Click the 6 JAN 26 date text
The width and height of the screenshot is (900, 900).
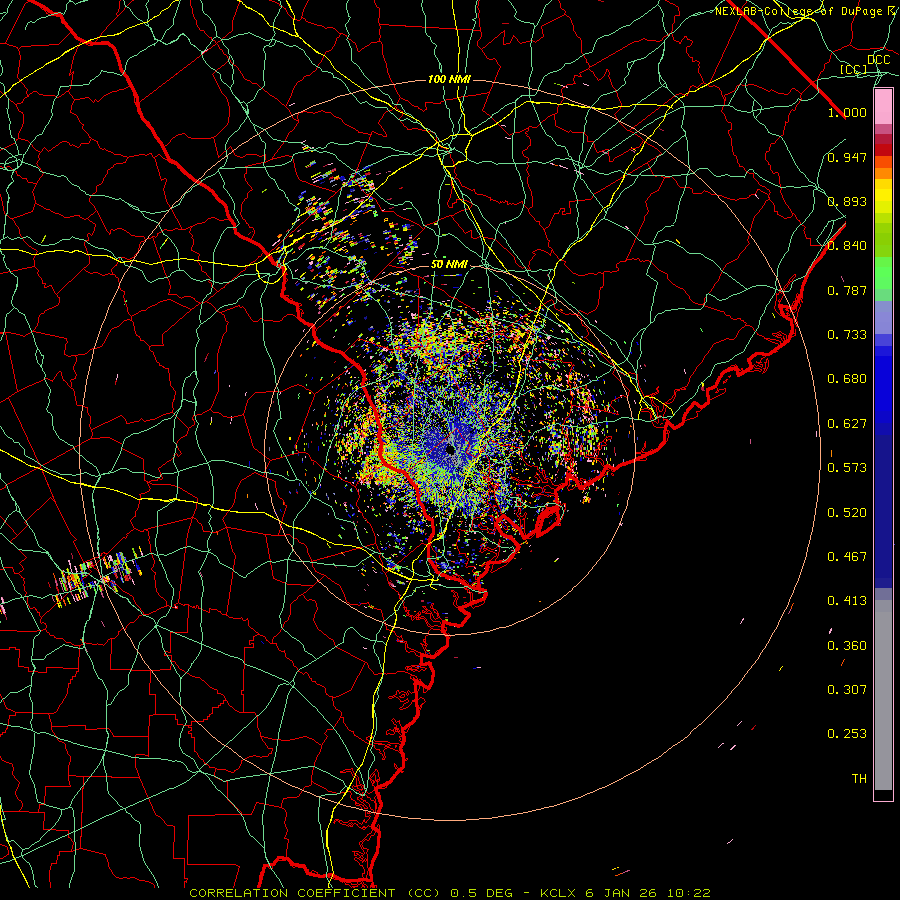coord(622,893)
